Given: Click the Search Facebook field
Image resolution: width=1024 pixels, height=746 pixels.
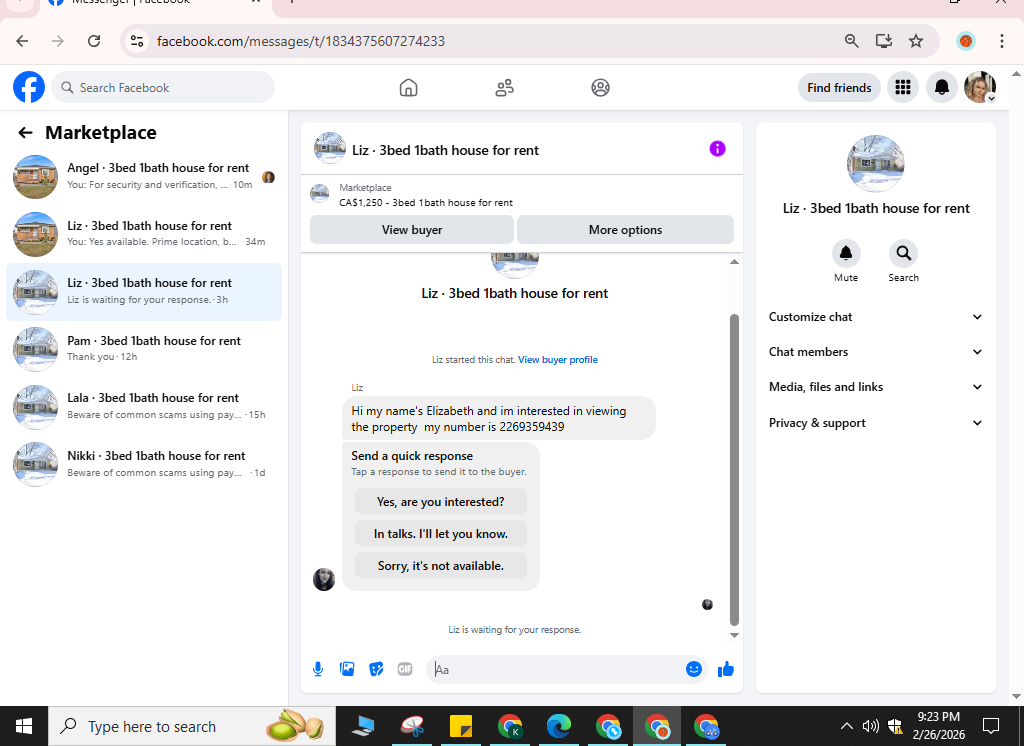Looking at the screenshot, I should pos(163,88).
